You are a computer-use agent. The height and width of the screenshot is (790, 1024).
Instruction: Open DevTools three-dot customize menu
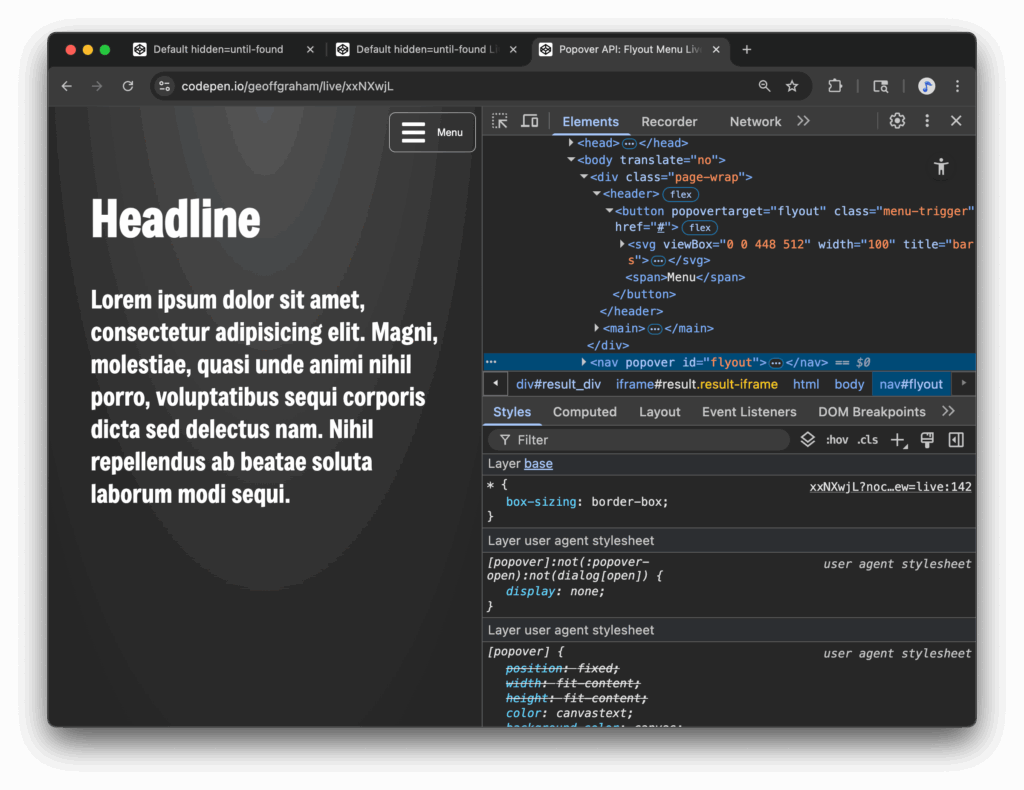[x=927, y=121]
